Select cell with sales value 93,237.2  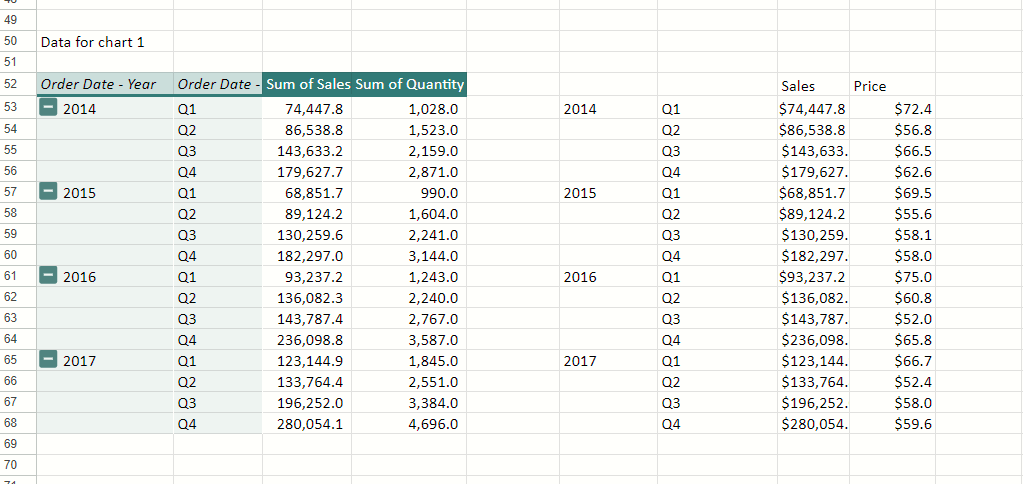tap(307, 277)
